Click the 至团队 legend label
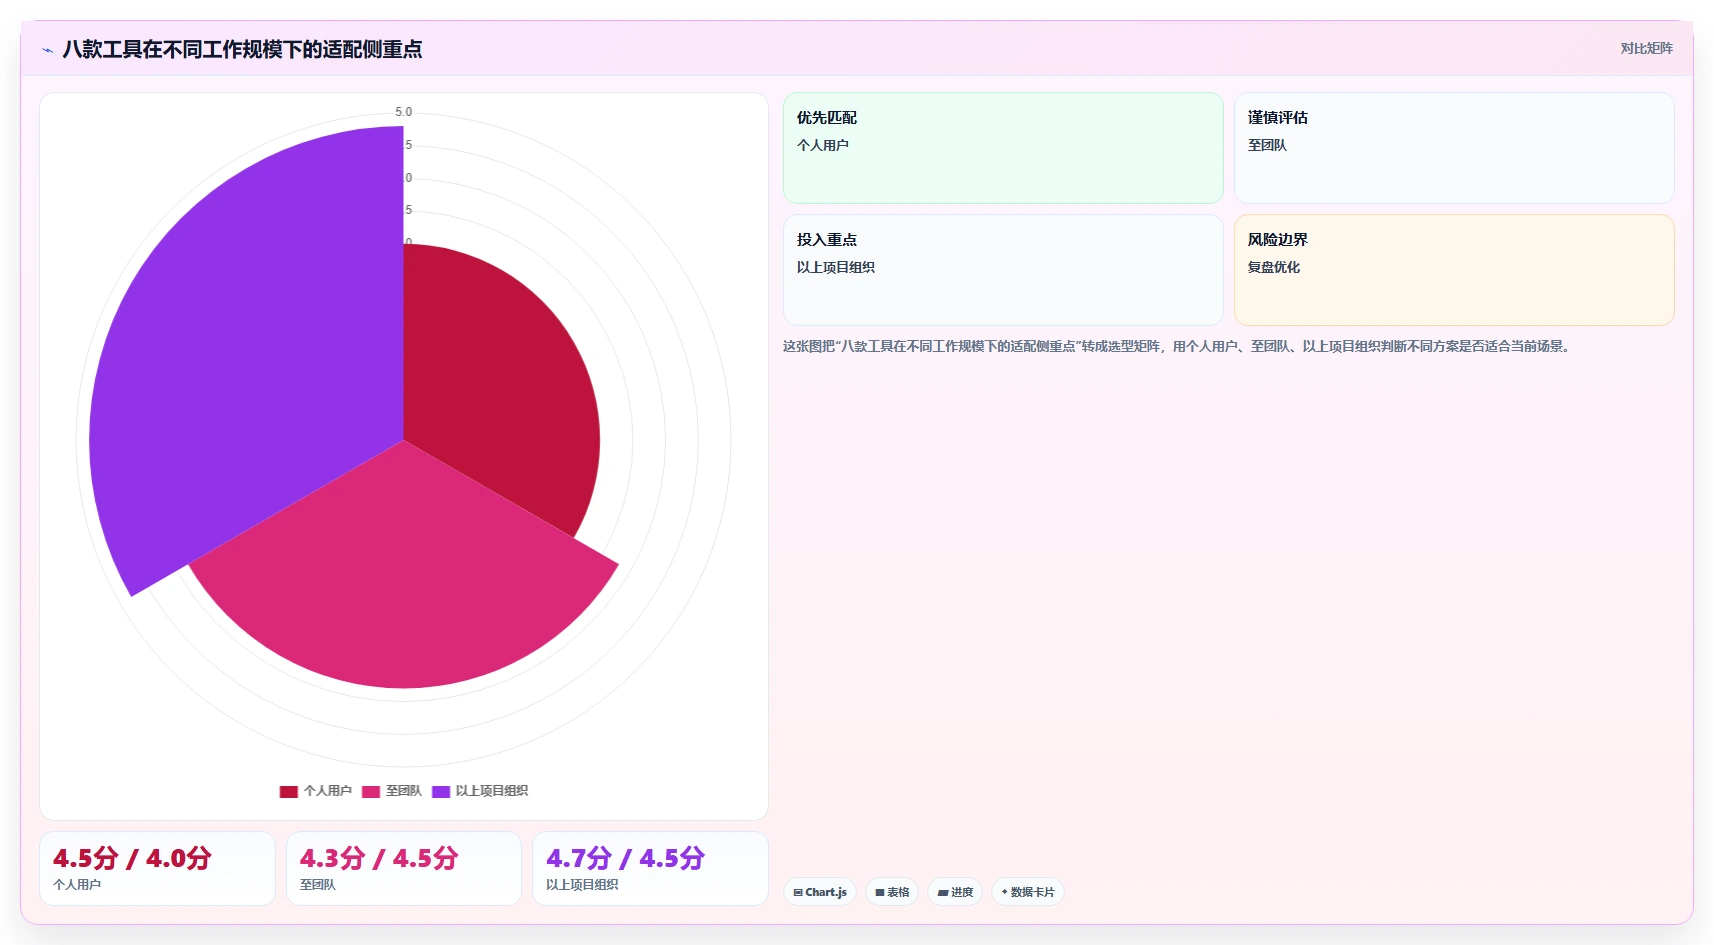Image resolution: width=1714 pixels, height=945 pixels. [x=404, y=791]
